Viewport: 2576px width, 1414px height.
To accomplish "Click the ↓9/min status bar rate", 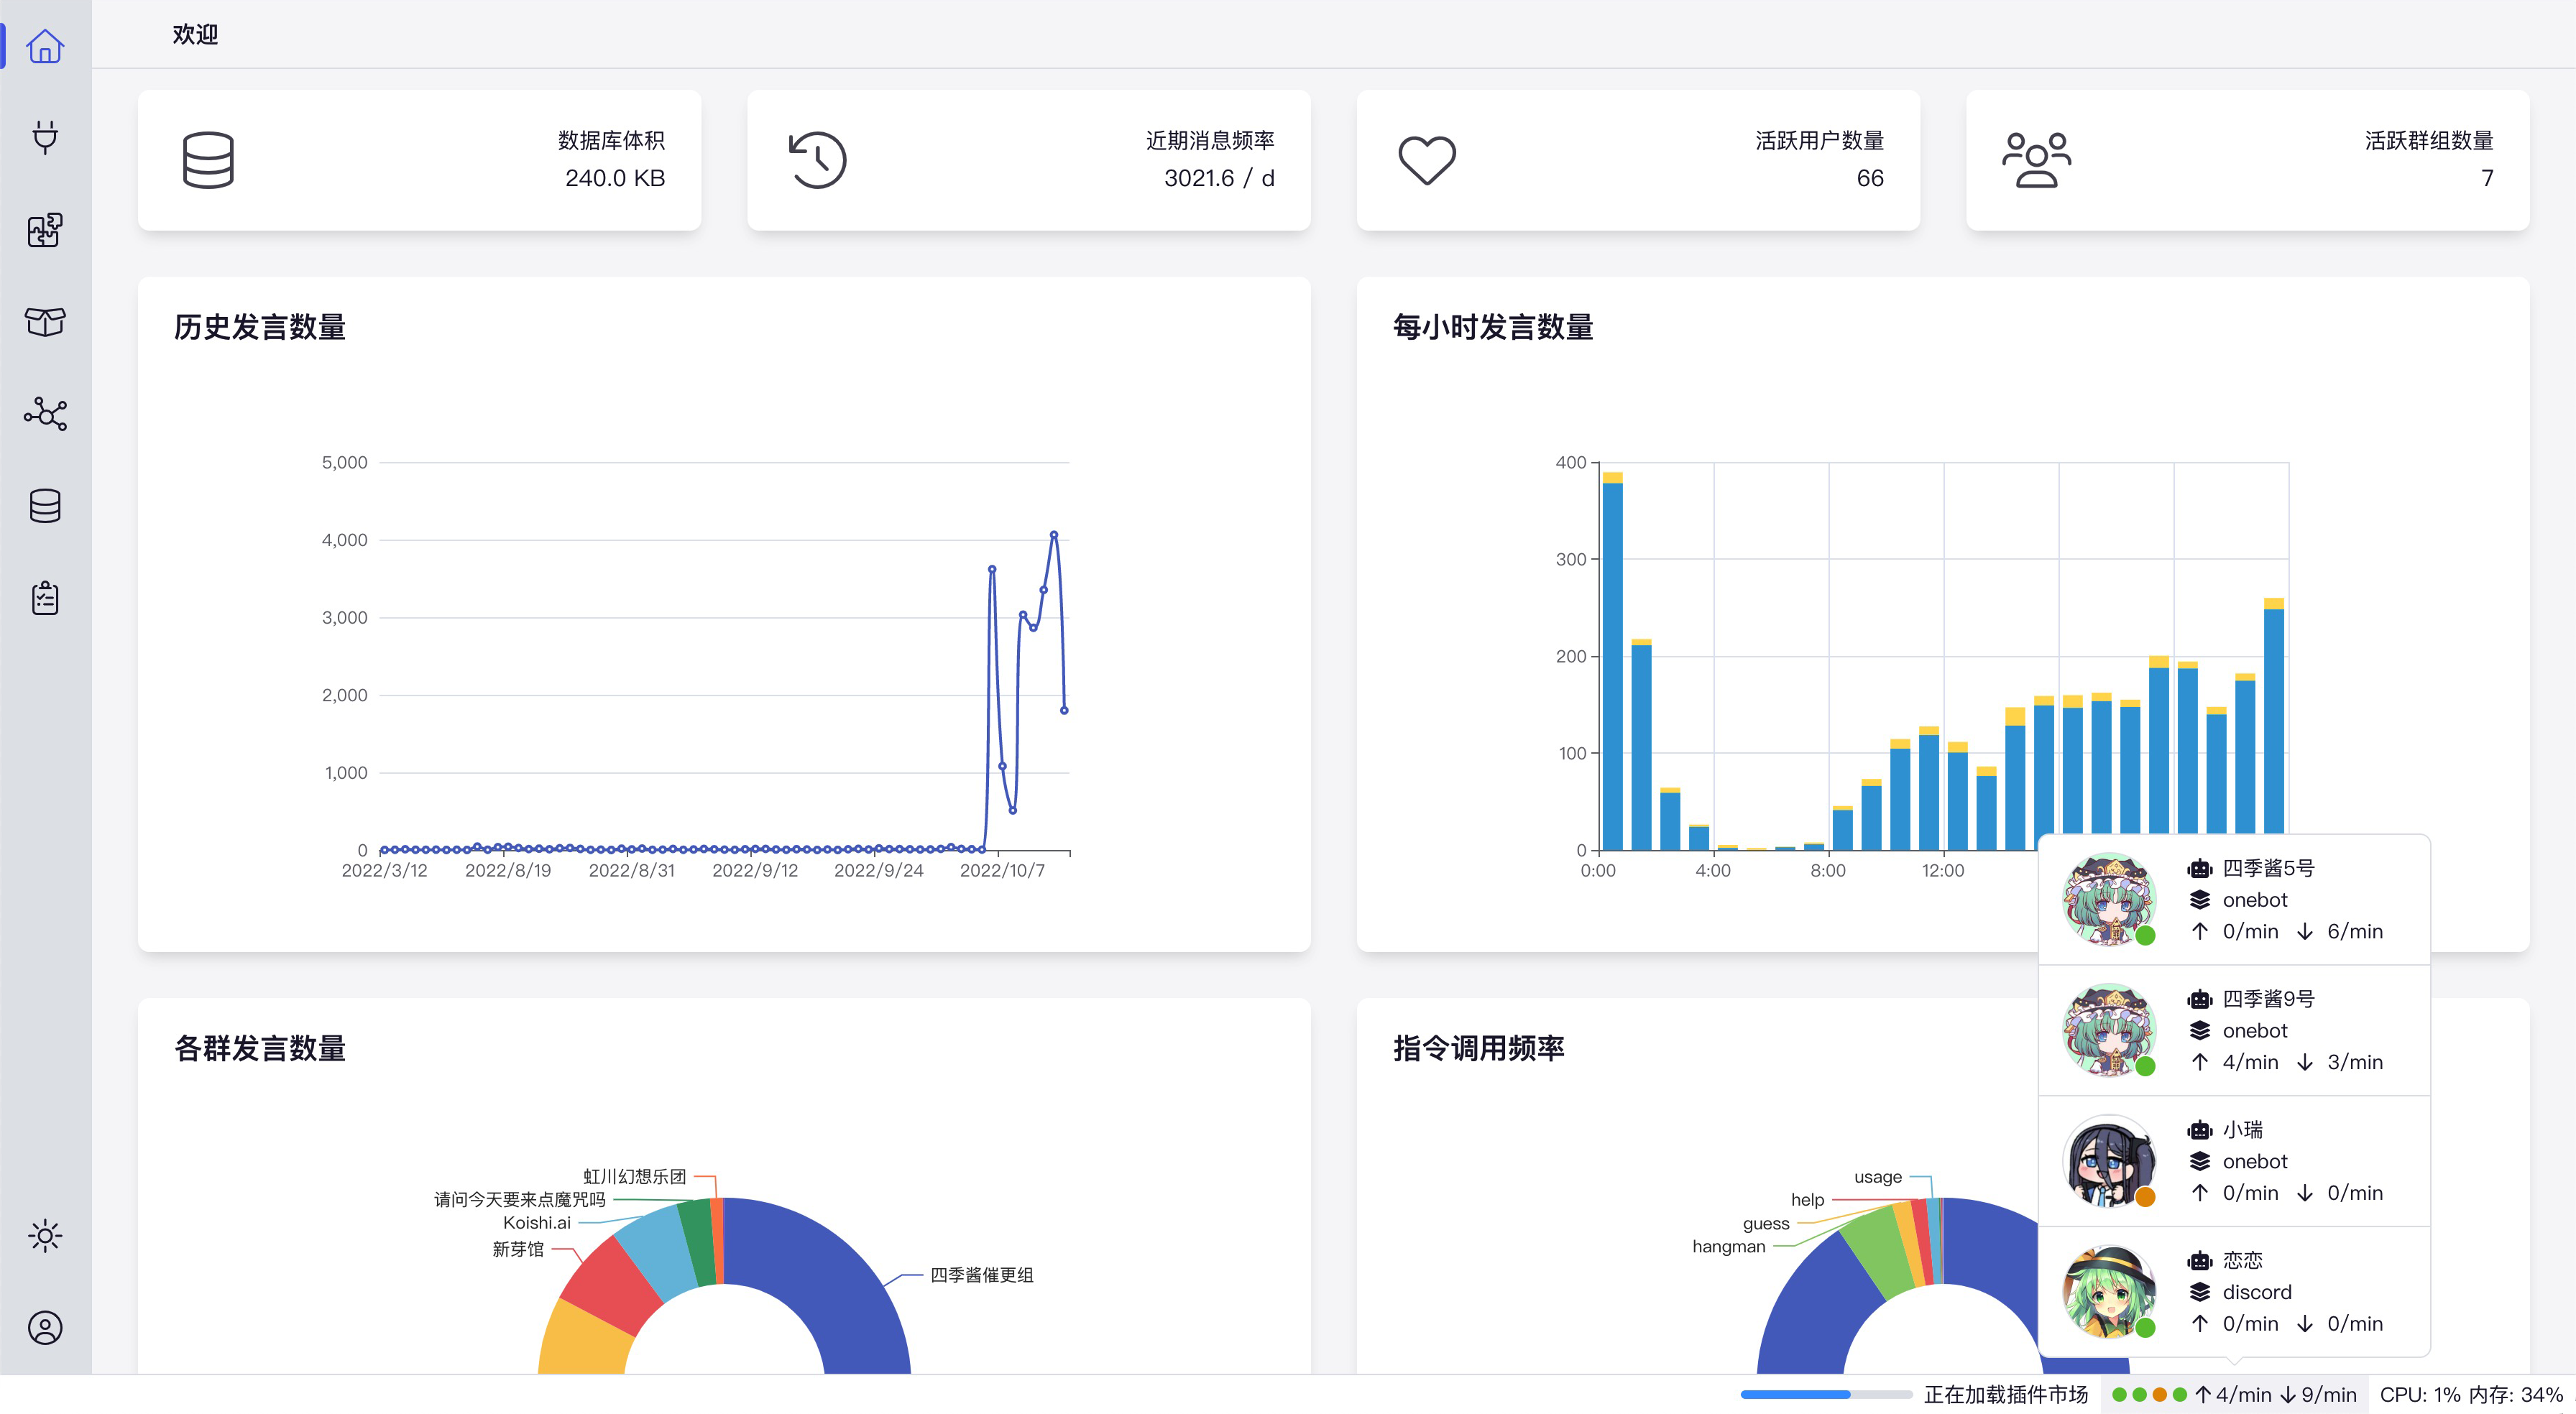I will pyautogui.click(x=2318, y=1394).
